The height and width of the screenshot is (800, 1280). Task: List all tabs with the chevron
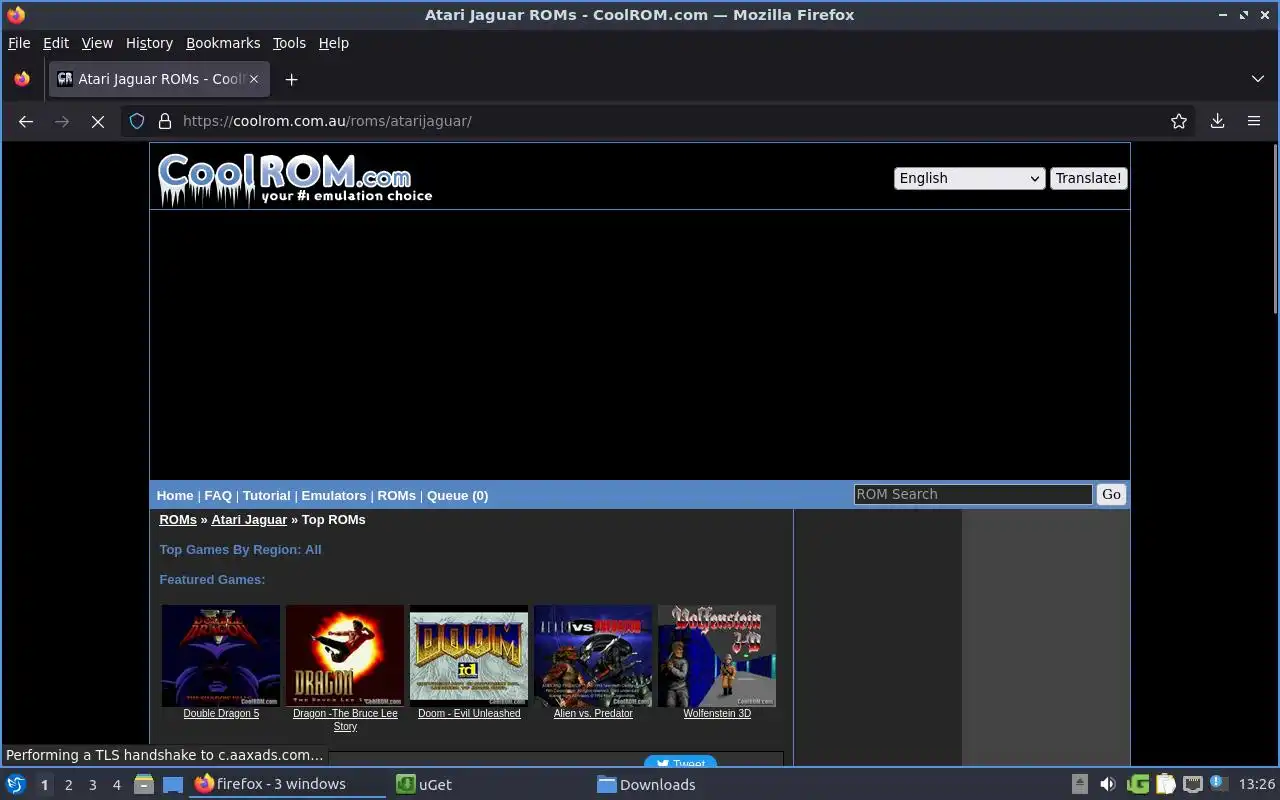click(x=1258, y=79)
